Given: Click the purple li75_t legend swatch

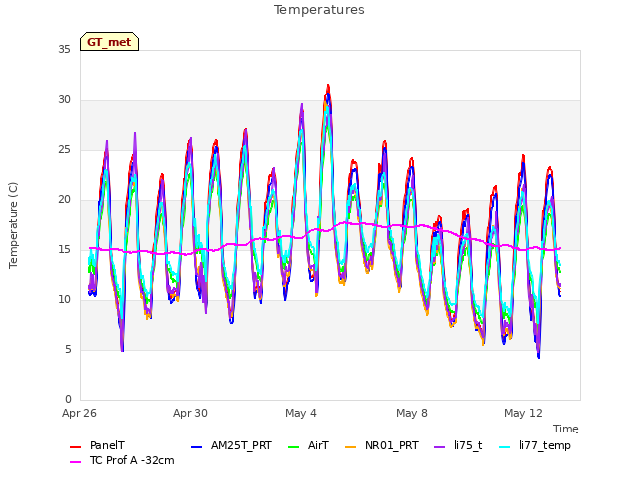Looking at the screenshot, I should tap(440, 447).
